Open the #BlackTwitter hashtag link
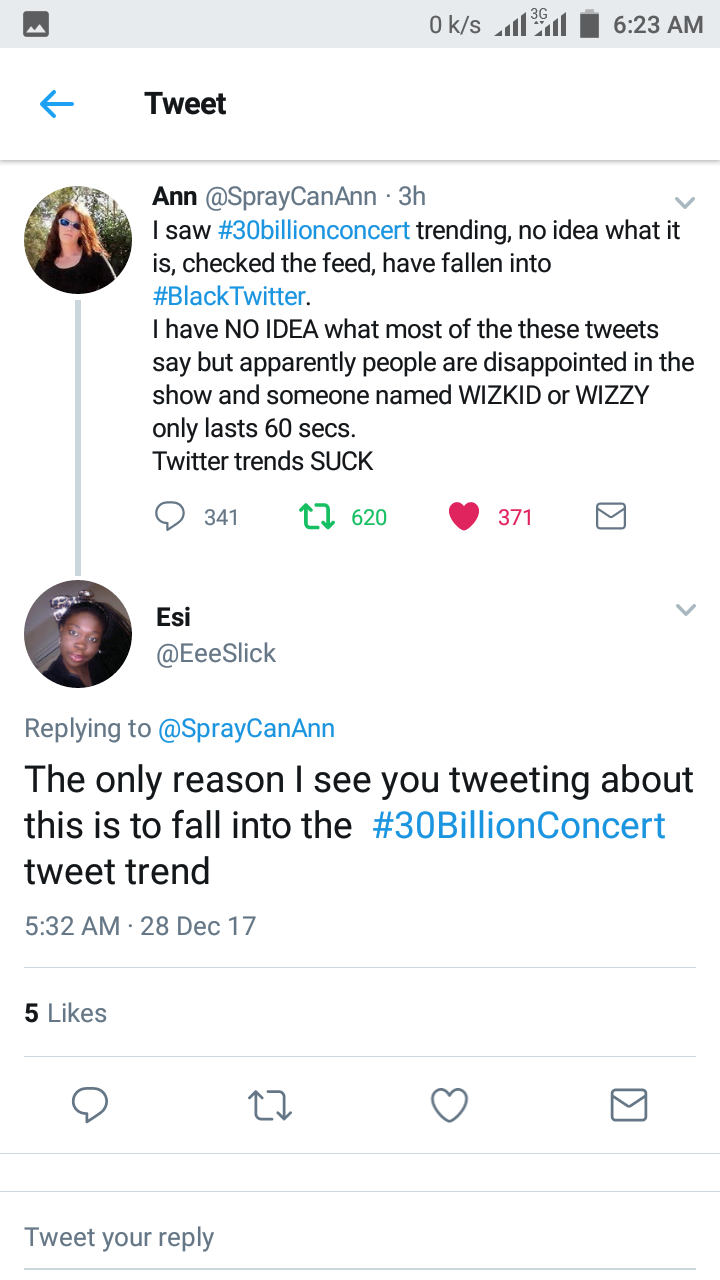720x1280 pixels. (x=229, y=296)
